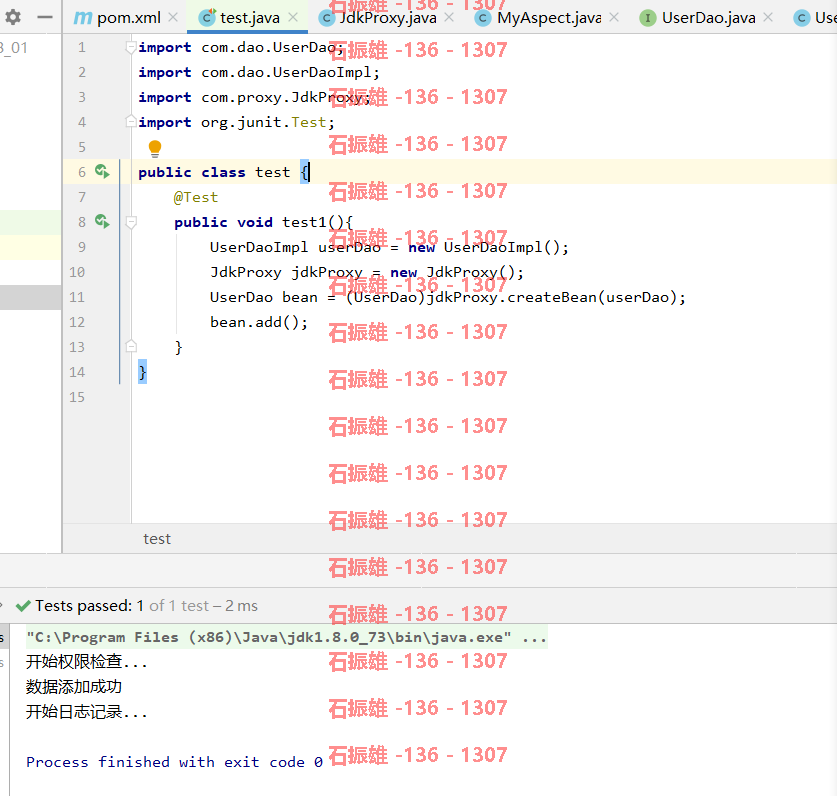This screenshot has height=796, width=837.
Task: Click the closing brace on line 14
Action: tap(143, 372)
